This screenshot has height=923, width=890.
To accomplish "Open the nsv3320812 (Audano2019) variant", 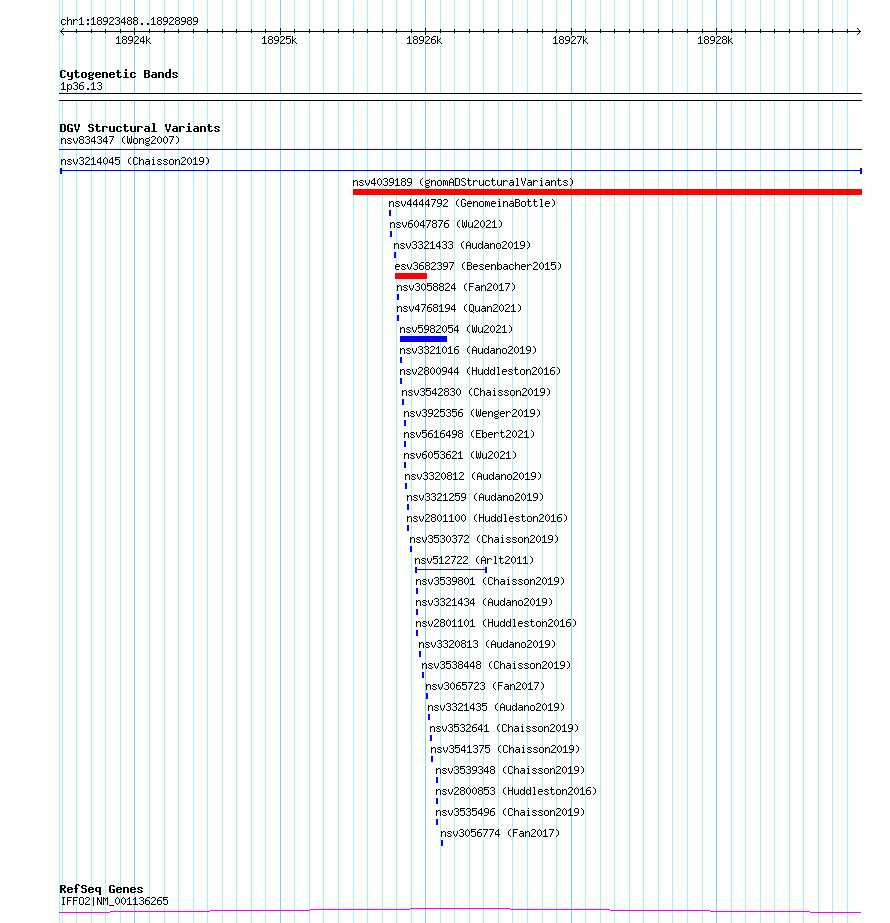I will tap(473, 476).
